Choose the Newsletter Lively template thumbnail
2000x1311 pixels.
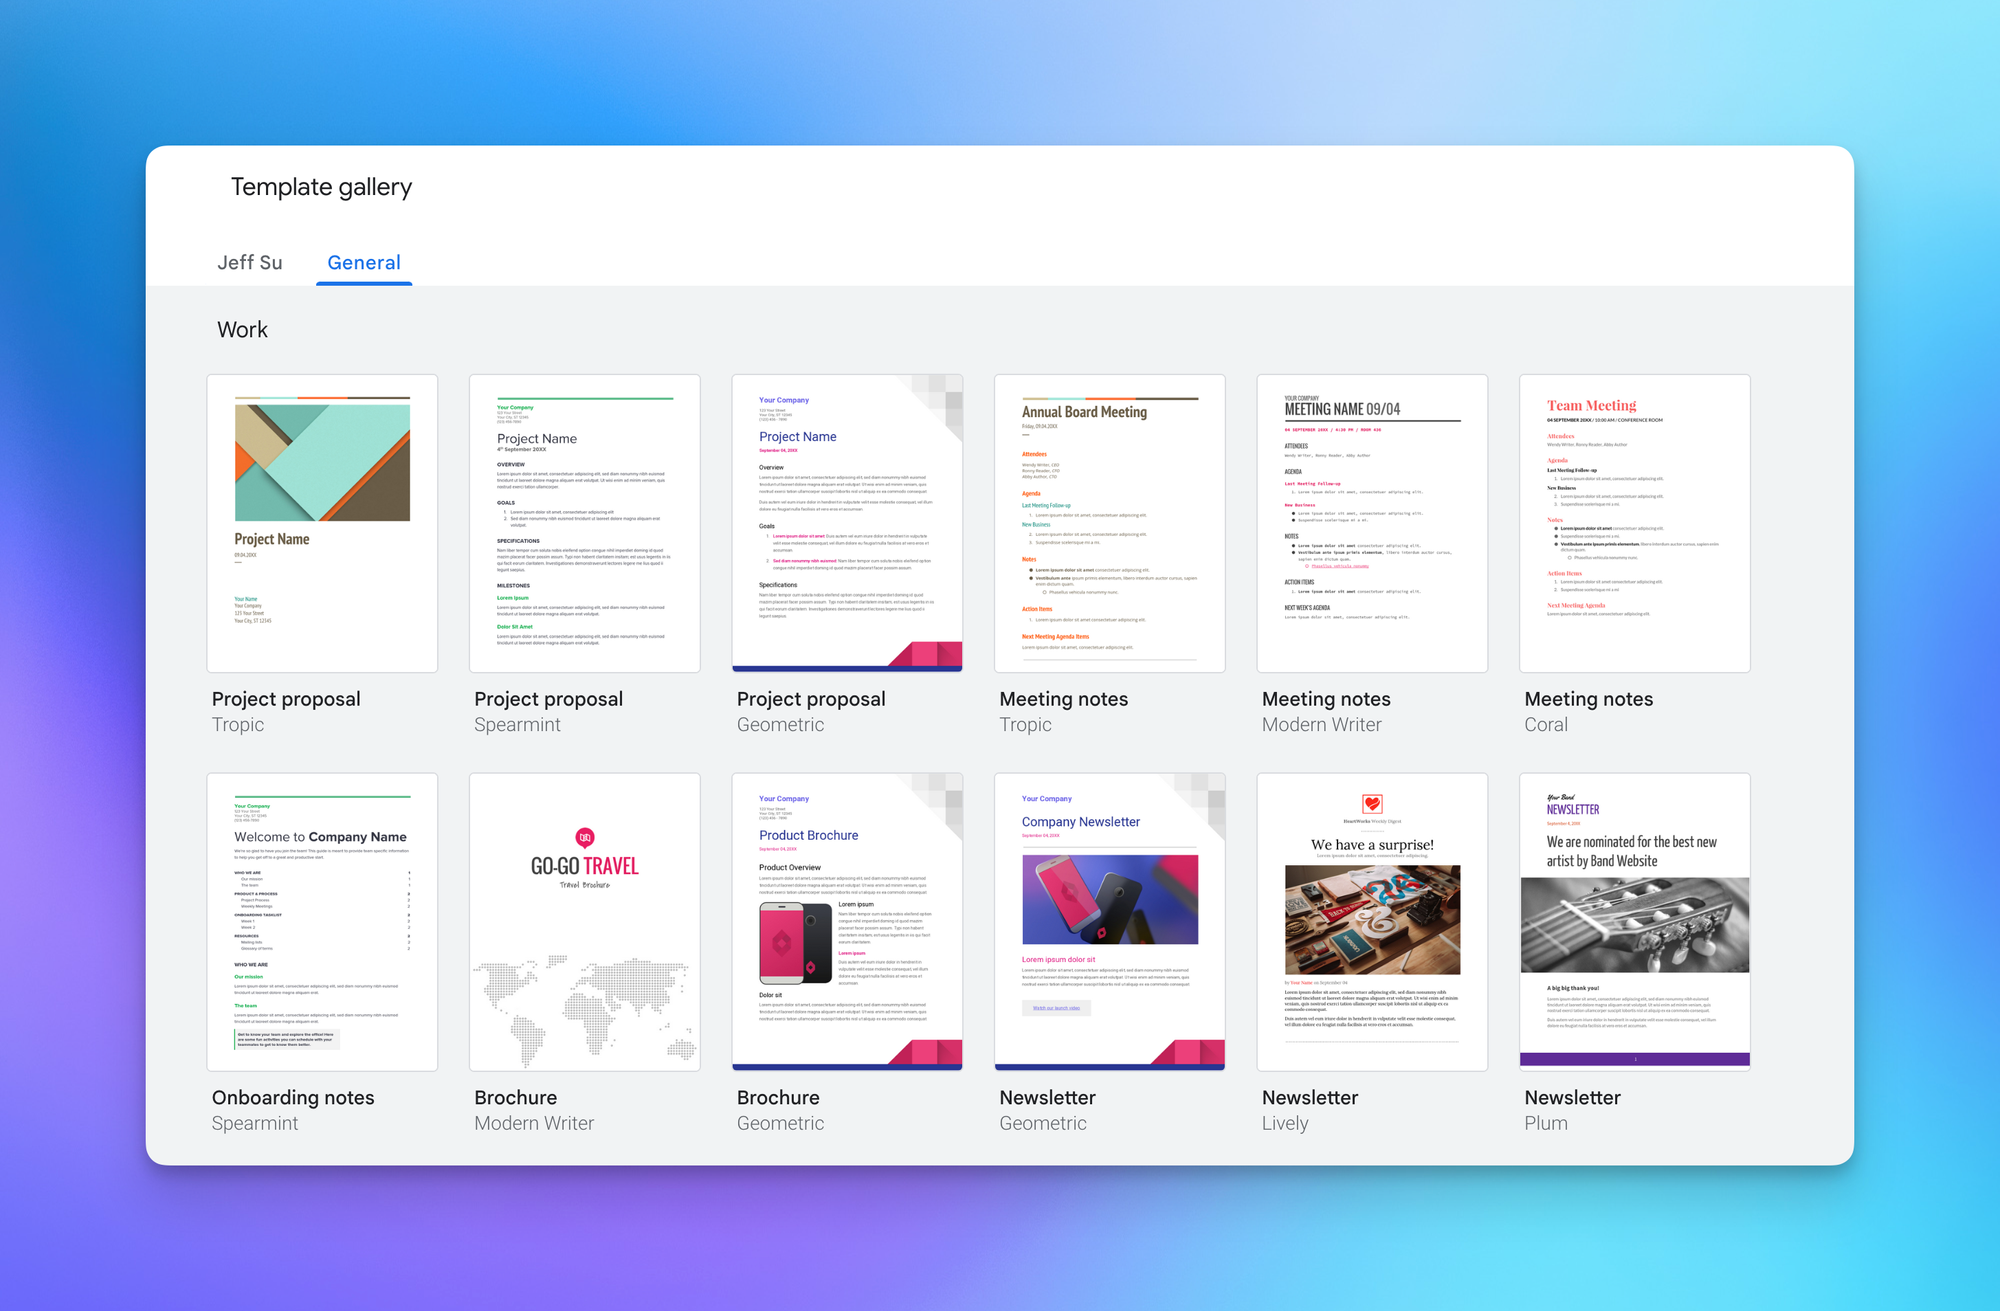point(1372,921)
